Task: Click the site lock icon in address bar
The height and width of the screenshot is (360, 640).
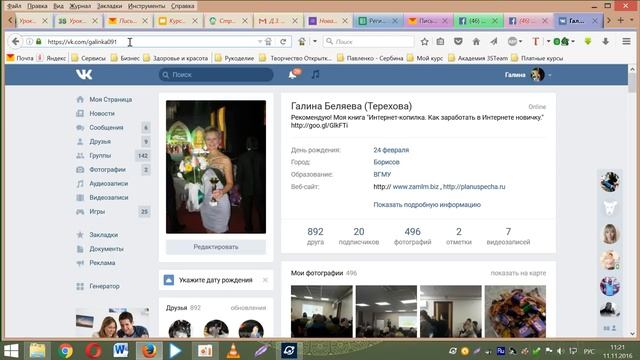Action: pos(39,42)
